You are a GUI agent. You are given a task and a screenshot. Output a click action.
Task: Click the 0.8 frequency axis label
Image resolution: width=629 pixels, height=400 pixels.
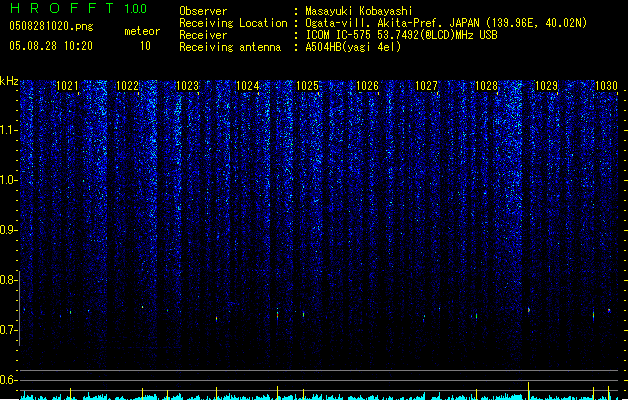click(x=8, y=280)
